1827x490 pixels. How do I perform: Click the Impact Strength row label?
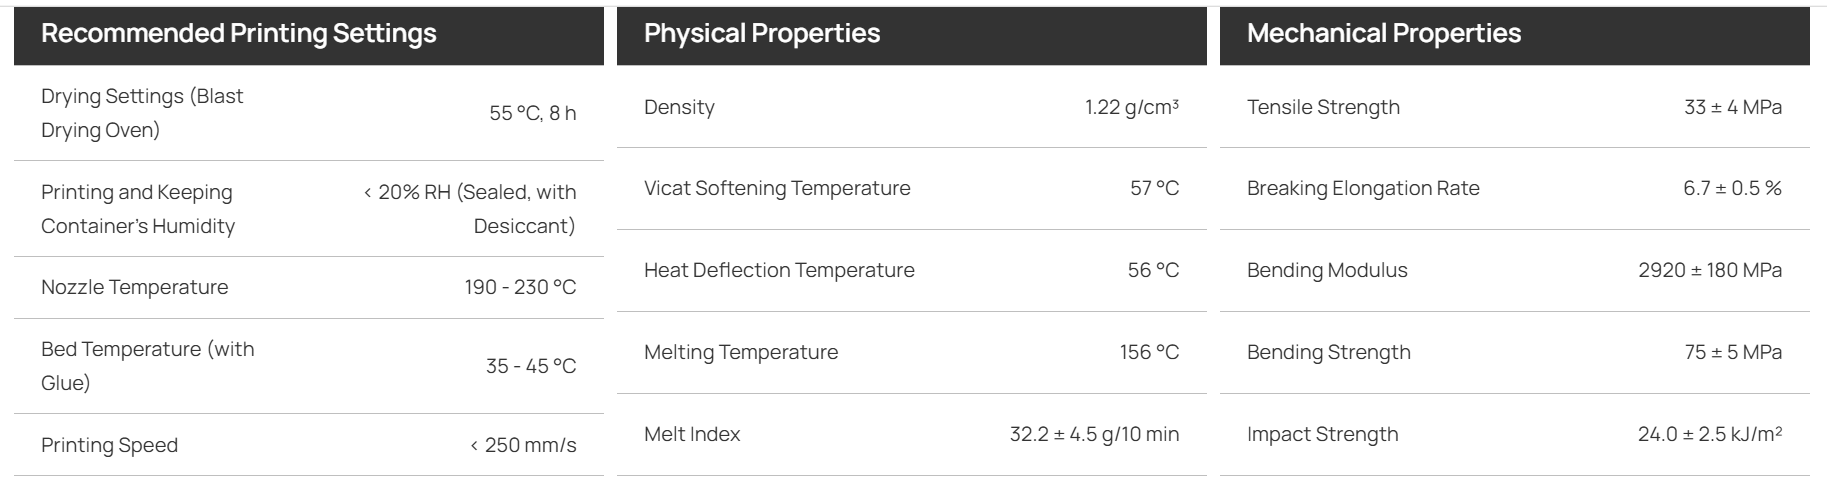(1323, 434)
